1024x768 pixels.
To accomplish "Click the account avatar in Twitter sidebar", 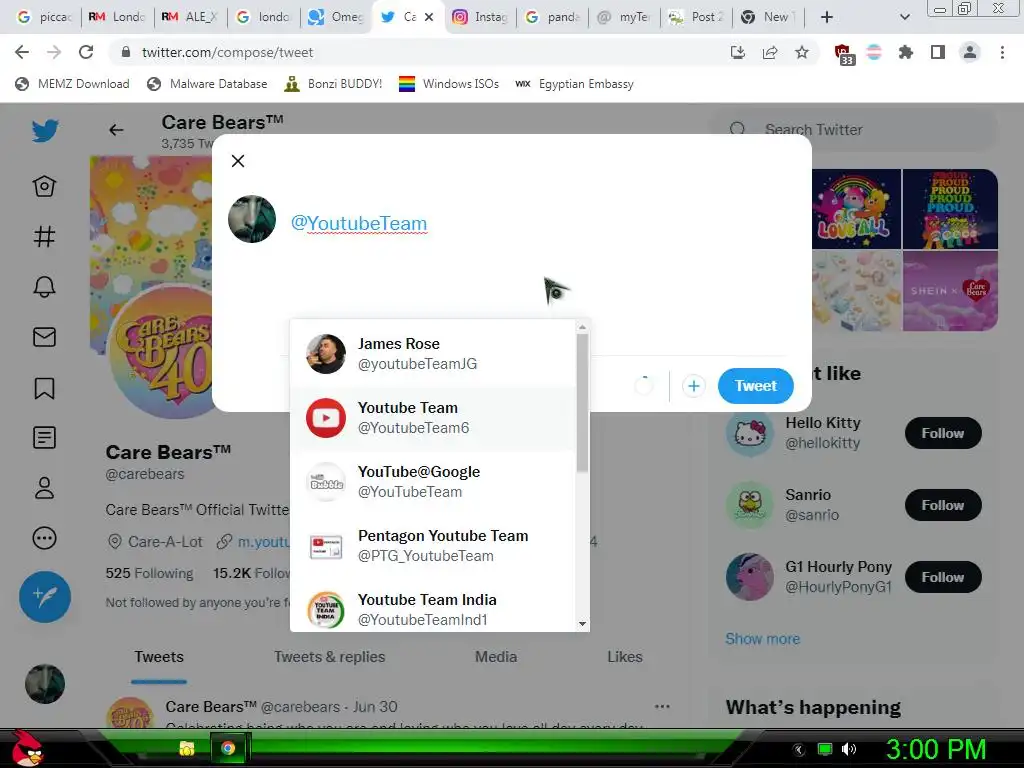I will 45,684.
